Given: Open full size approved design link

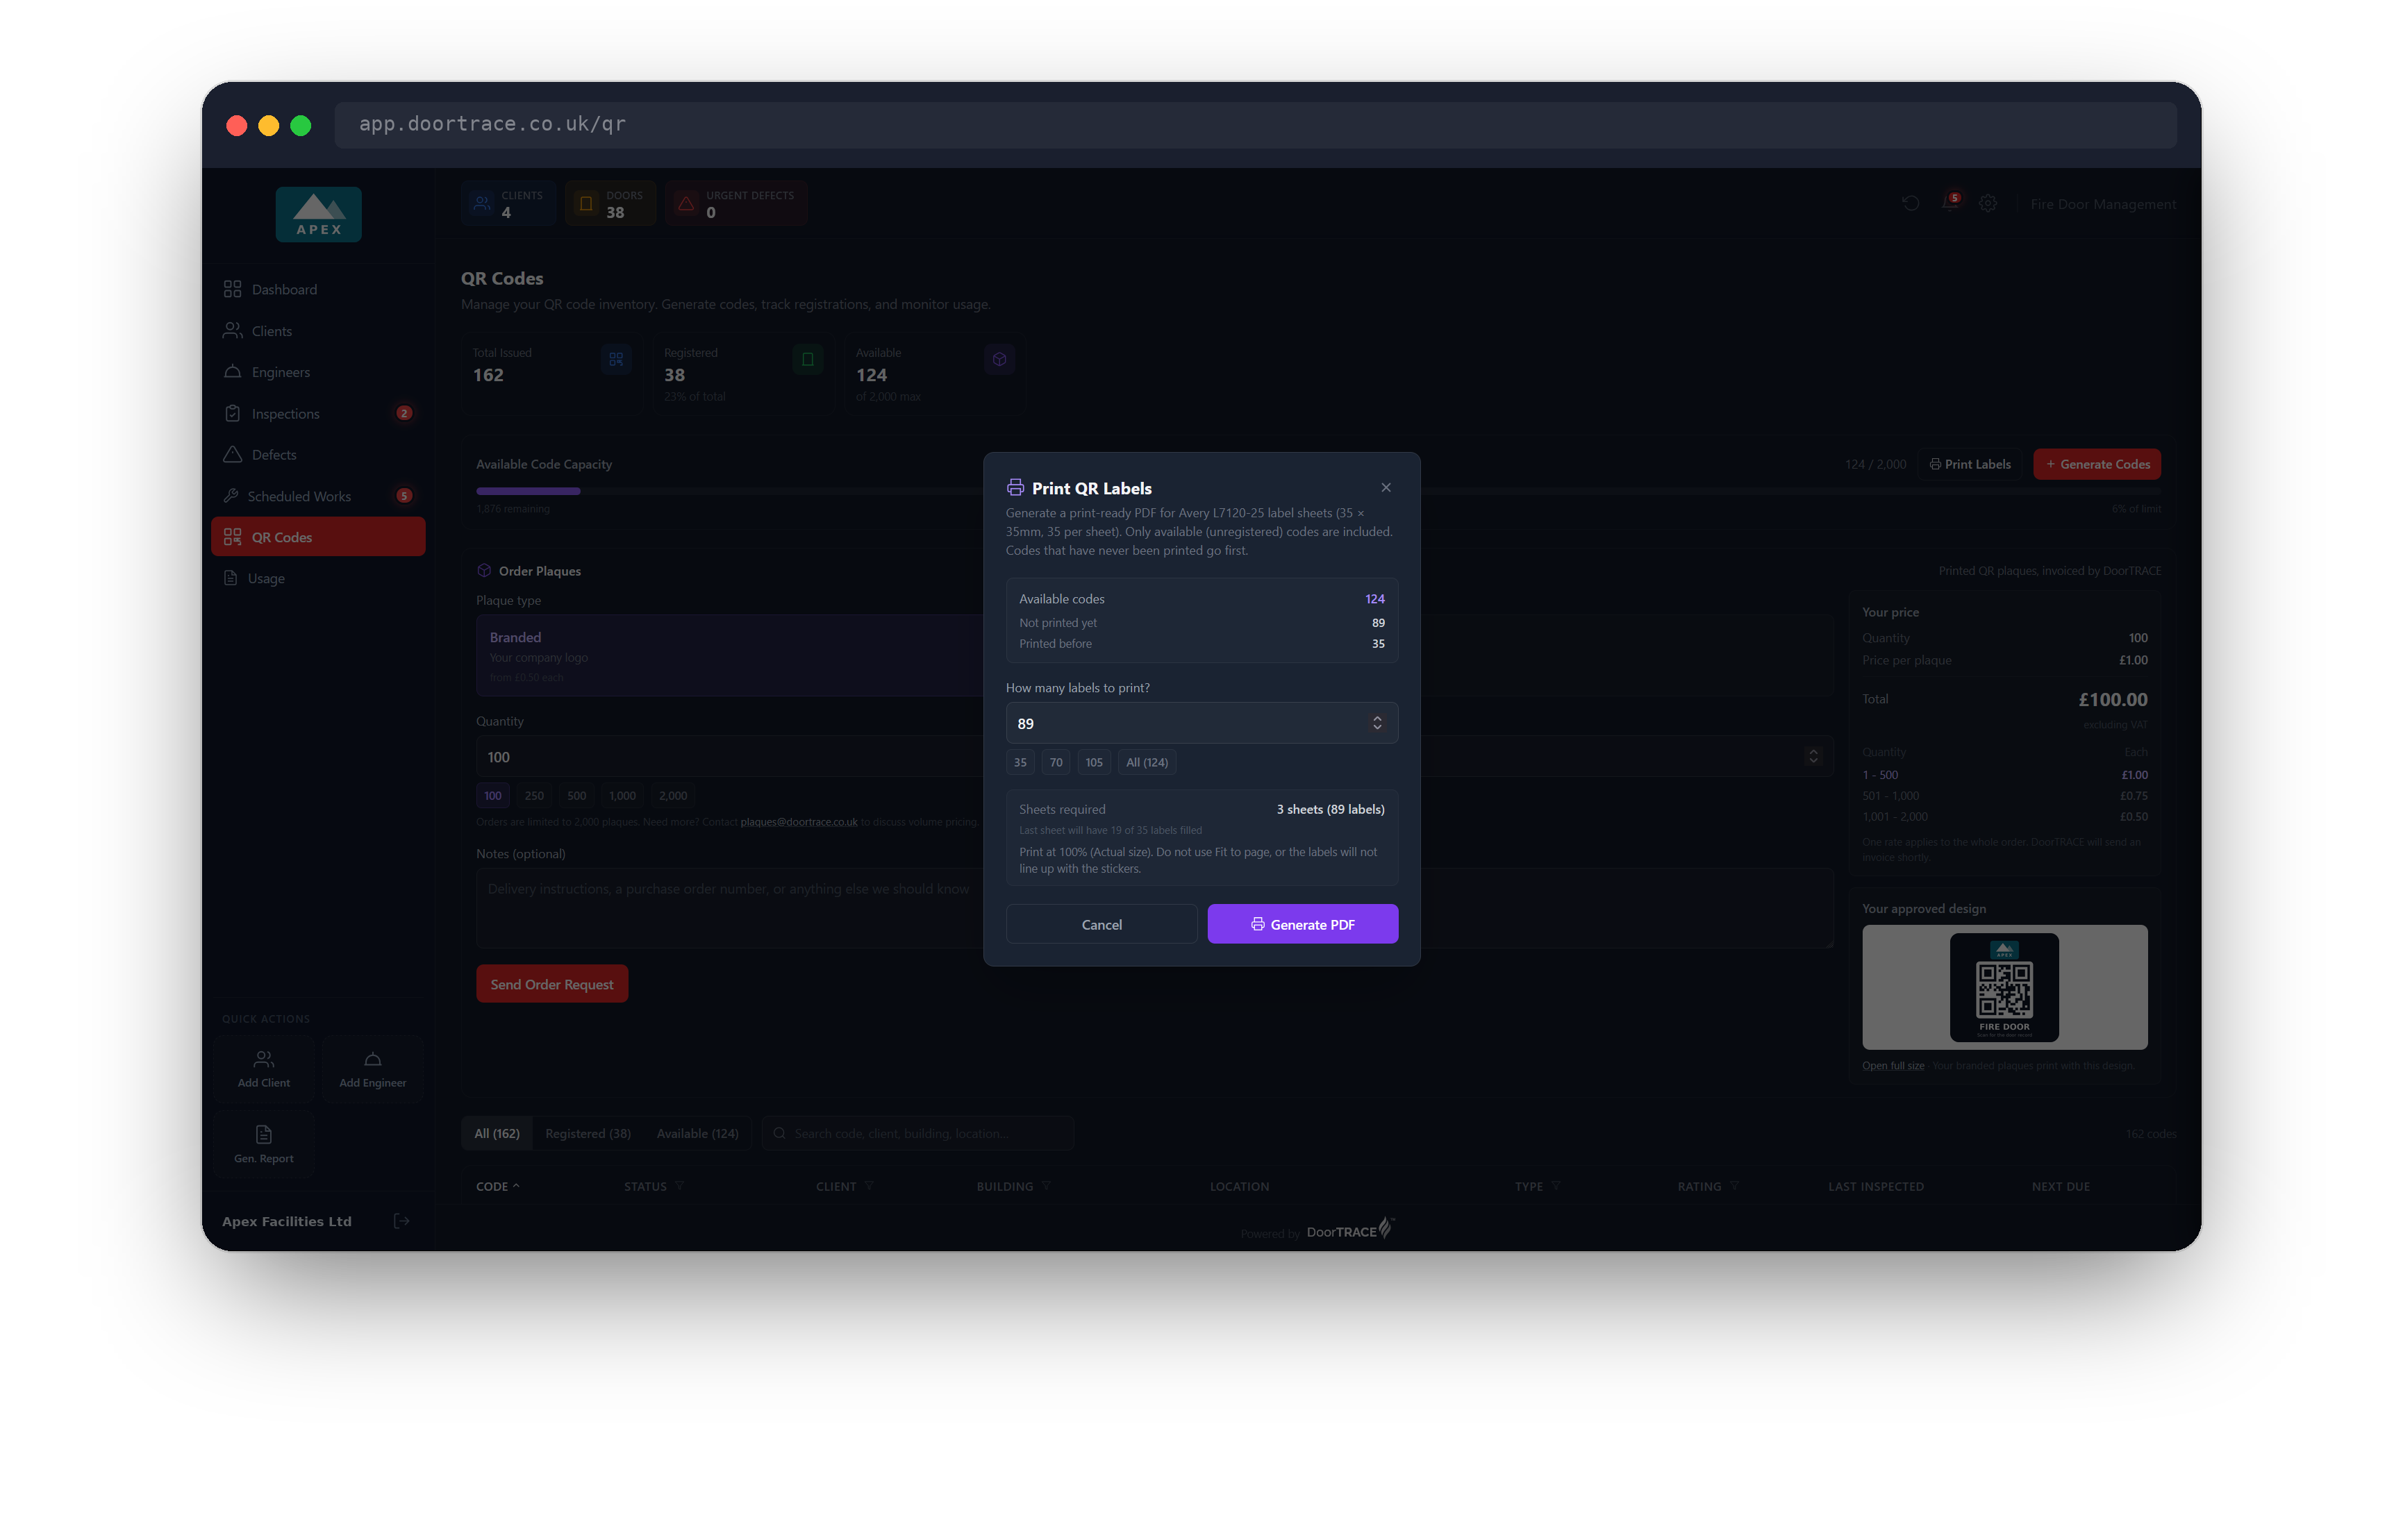Looking at the screenshot, I should (1893, 1066).
